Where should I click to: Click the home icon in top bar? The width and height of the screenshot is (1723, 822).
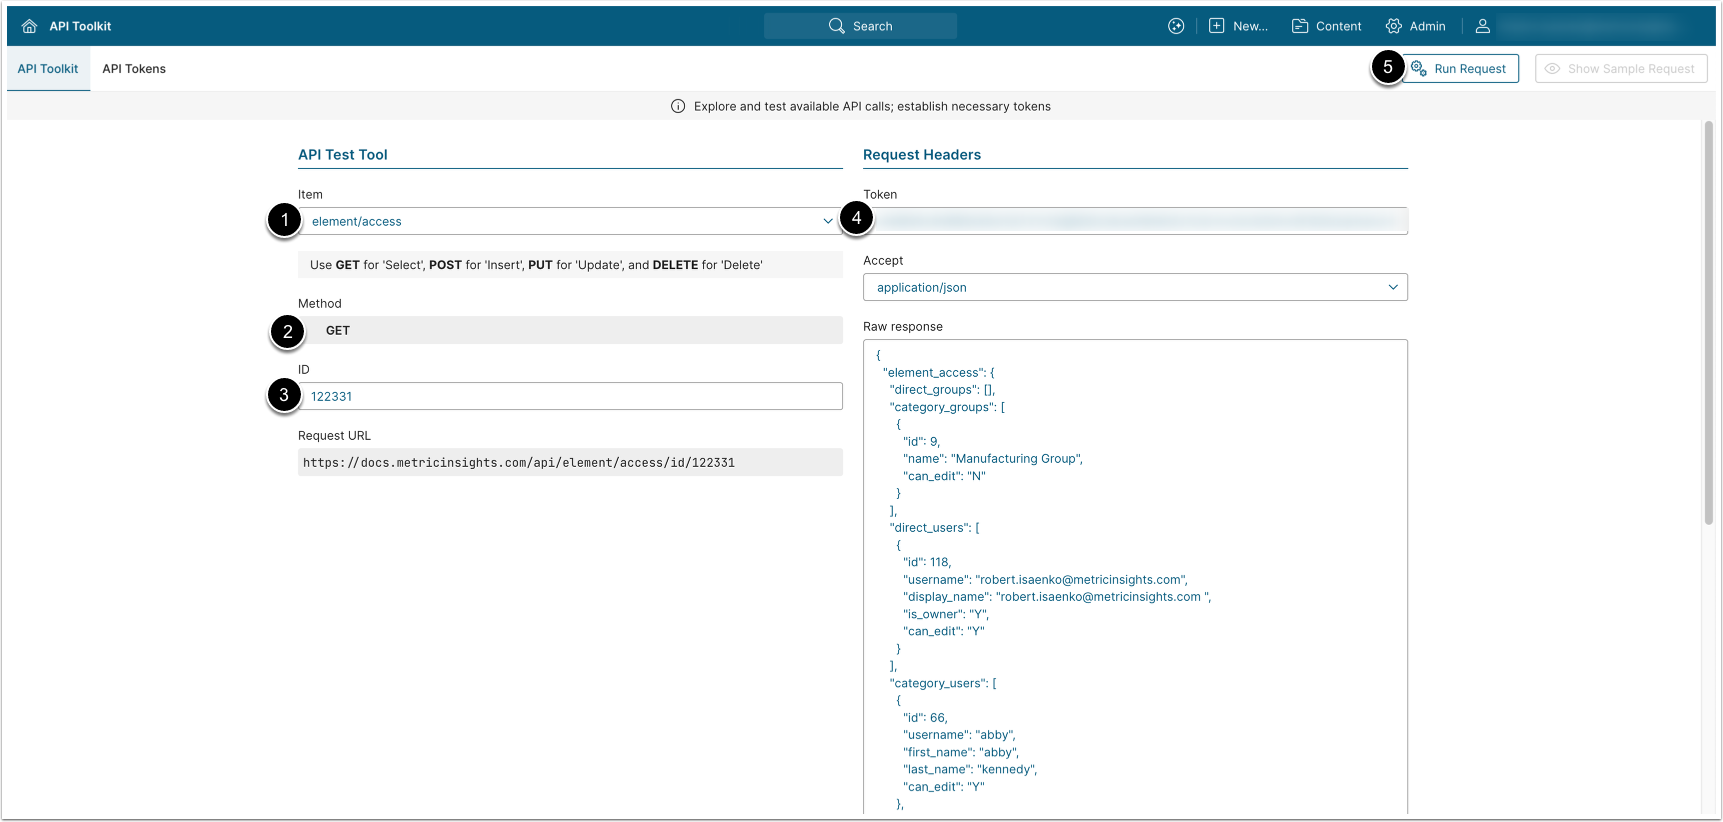click(x=29, y=26)
